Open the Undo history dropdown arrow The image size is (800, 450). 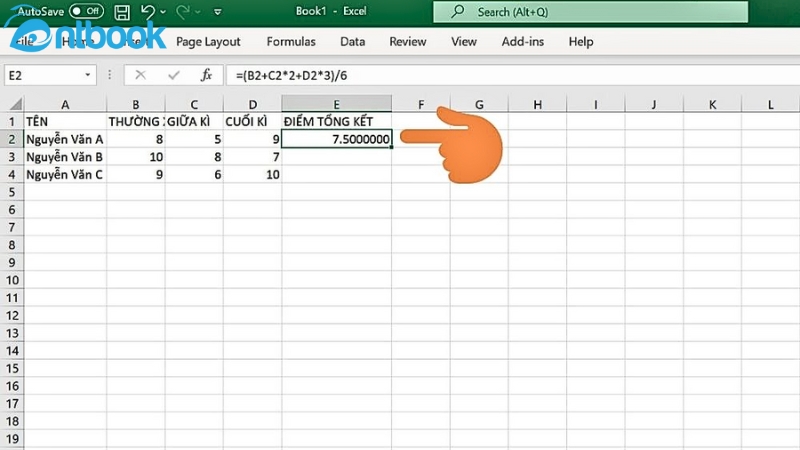pos(163,12)
